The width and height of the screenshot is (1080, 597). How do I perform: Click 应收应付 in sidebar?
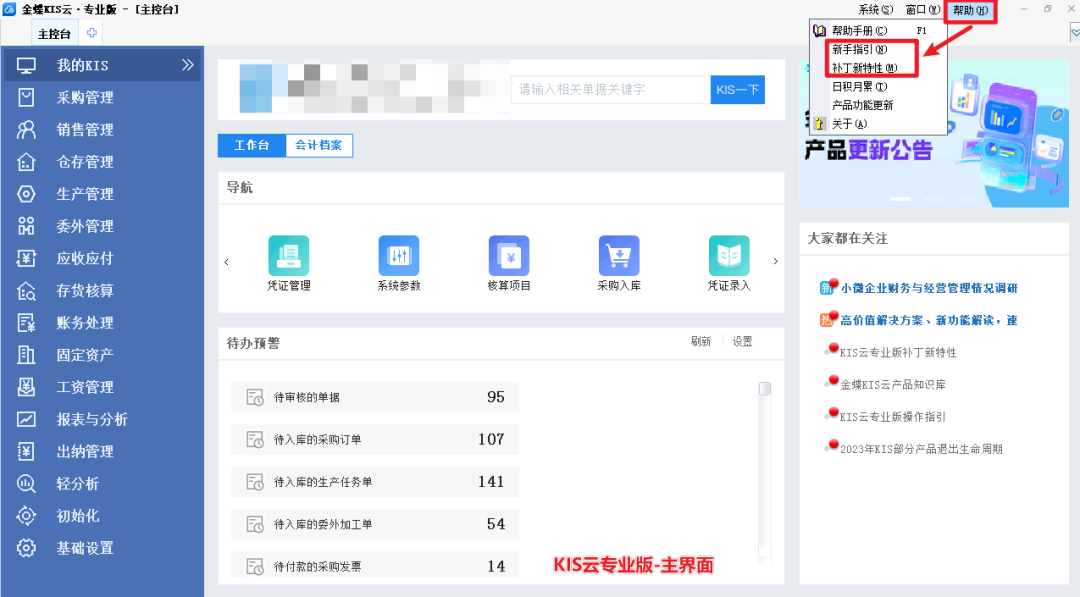coord(85,258)
